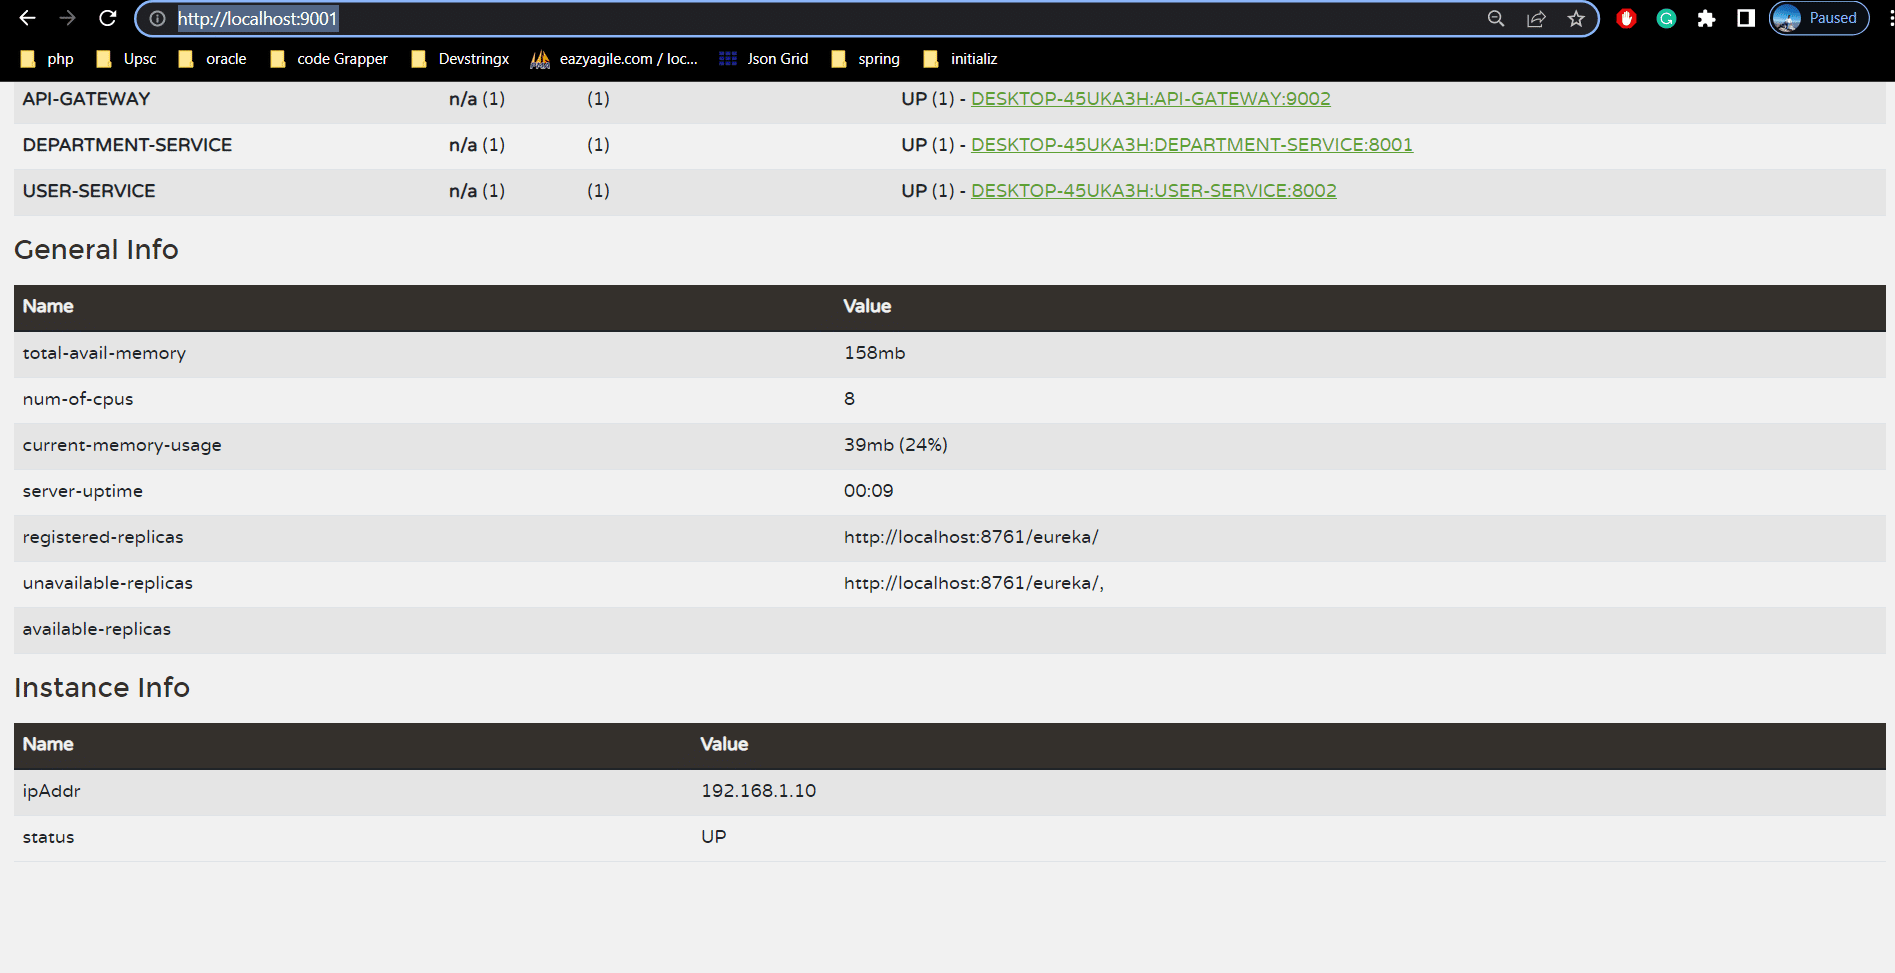Open the Grammarly extension icon
1895x973 pixels.
pyautogui.click(x=1666, y=18)
